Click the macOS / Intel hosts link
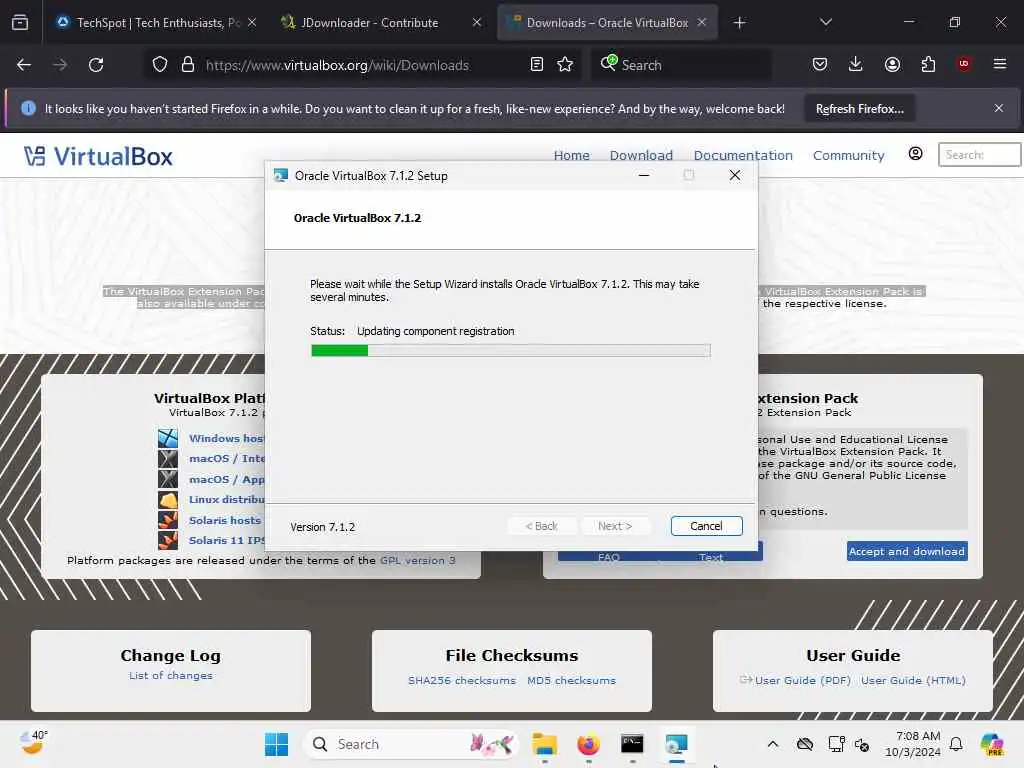The height and width of the screenshot is (768, 1024). (226, 458)
